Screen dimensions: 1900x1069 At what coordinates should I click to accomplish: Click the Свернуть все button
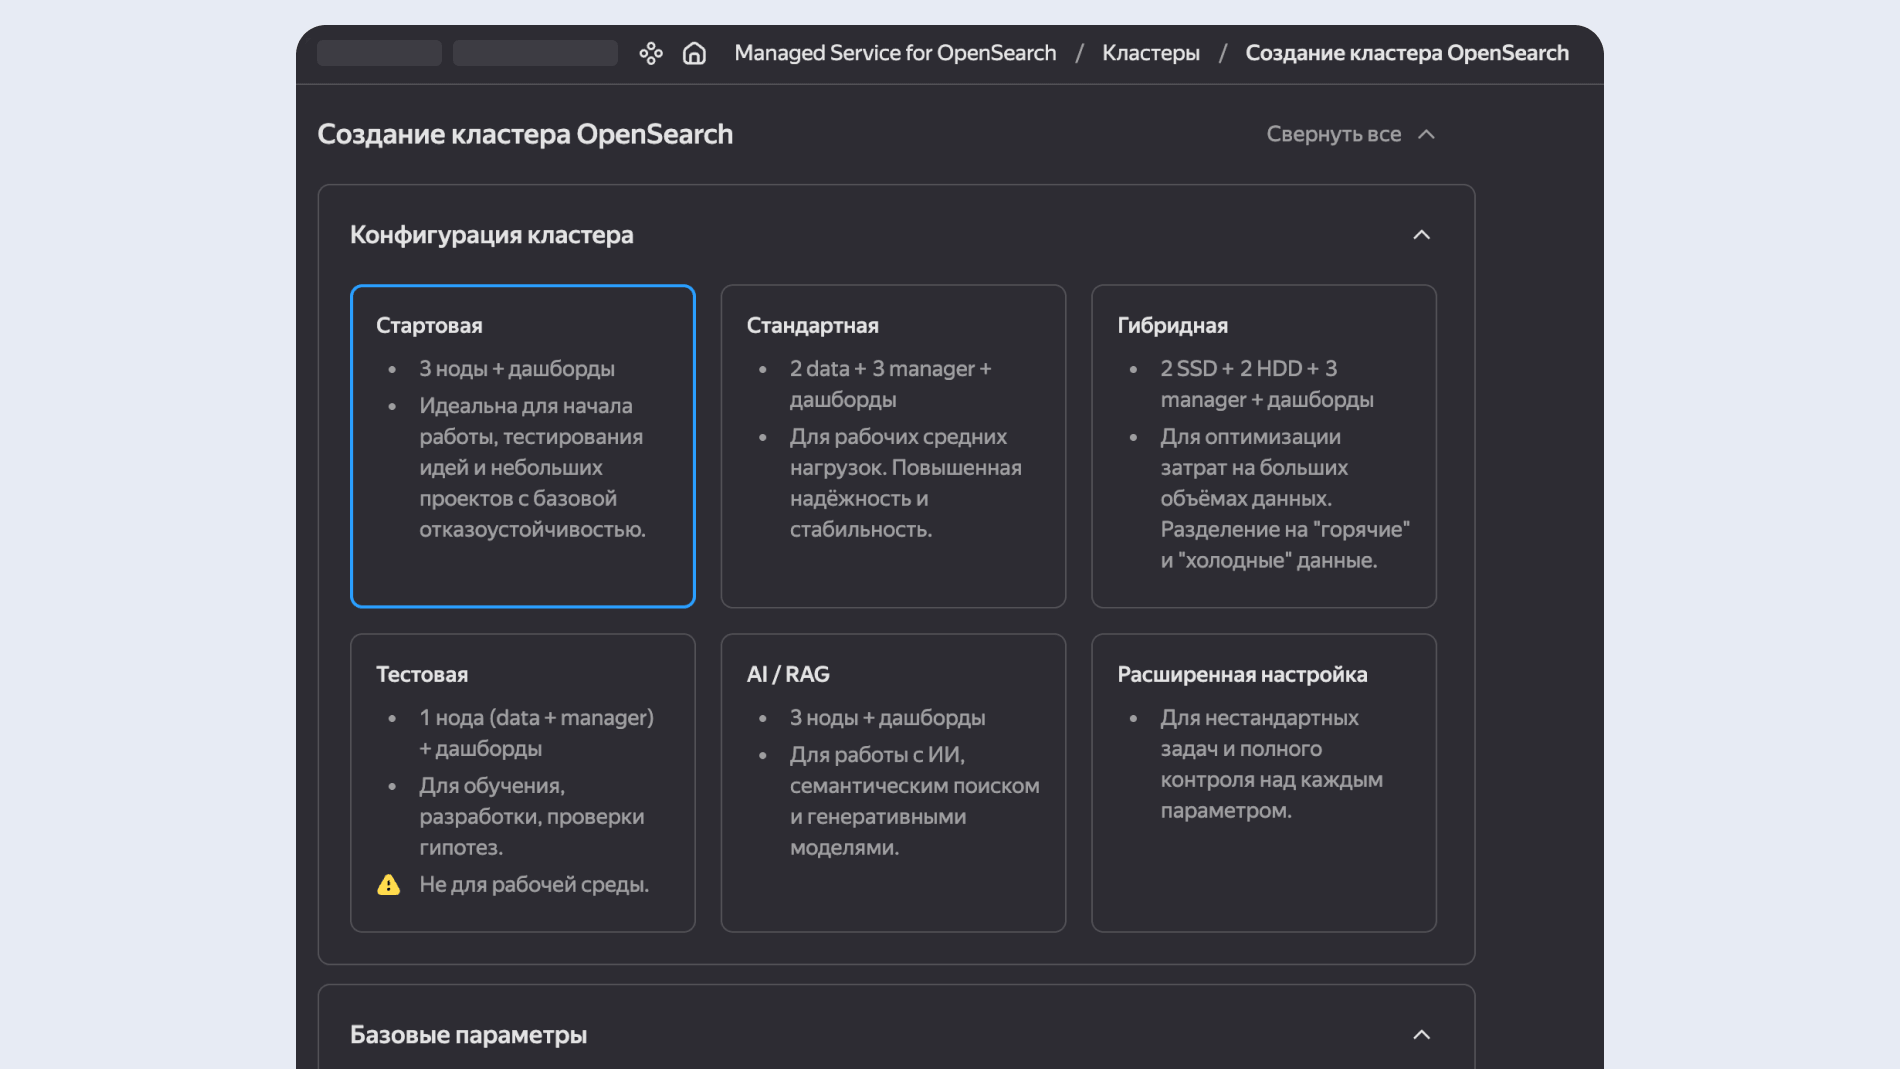pos(1351,134)
